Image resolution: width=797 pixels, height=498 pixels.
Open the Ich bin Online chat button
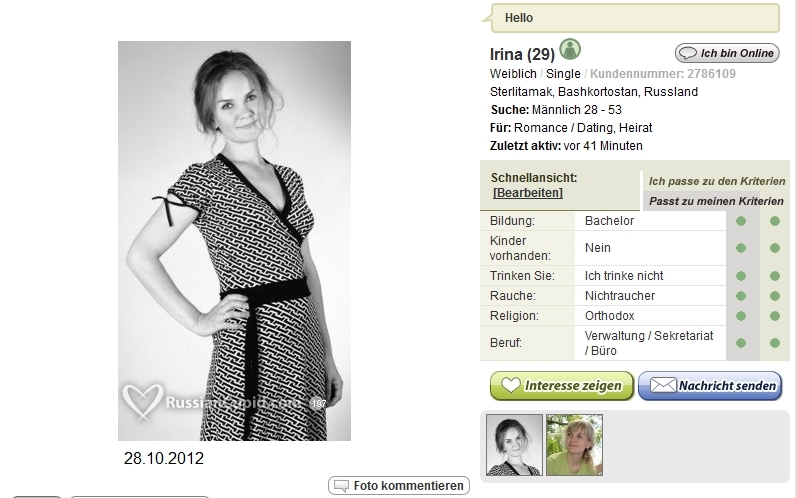[x=727, y=53]
